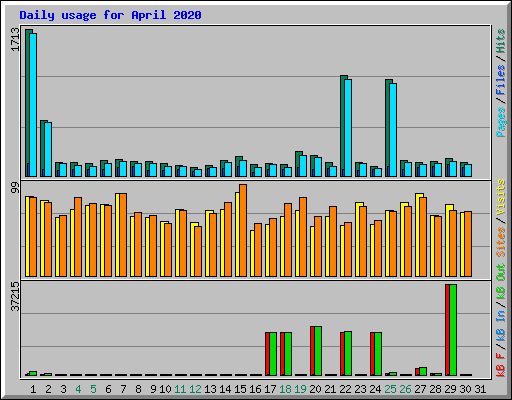Image resolution: width=512 pixels, height=400 pixels.
Task: Click the Files legend label
Action: [501, 80]
